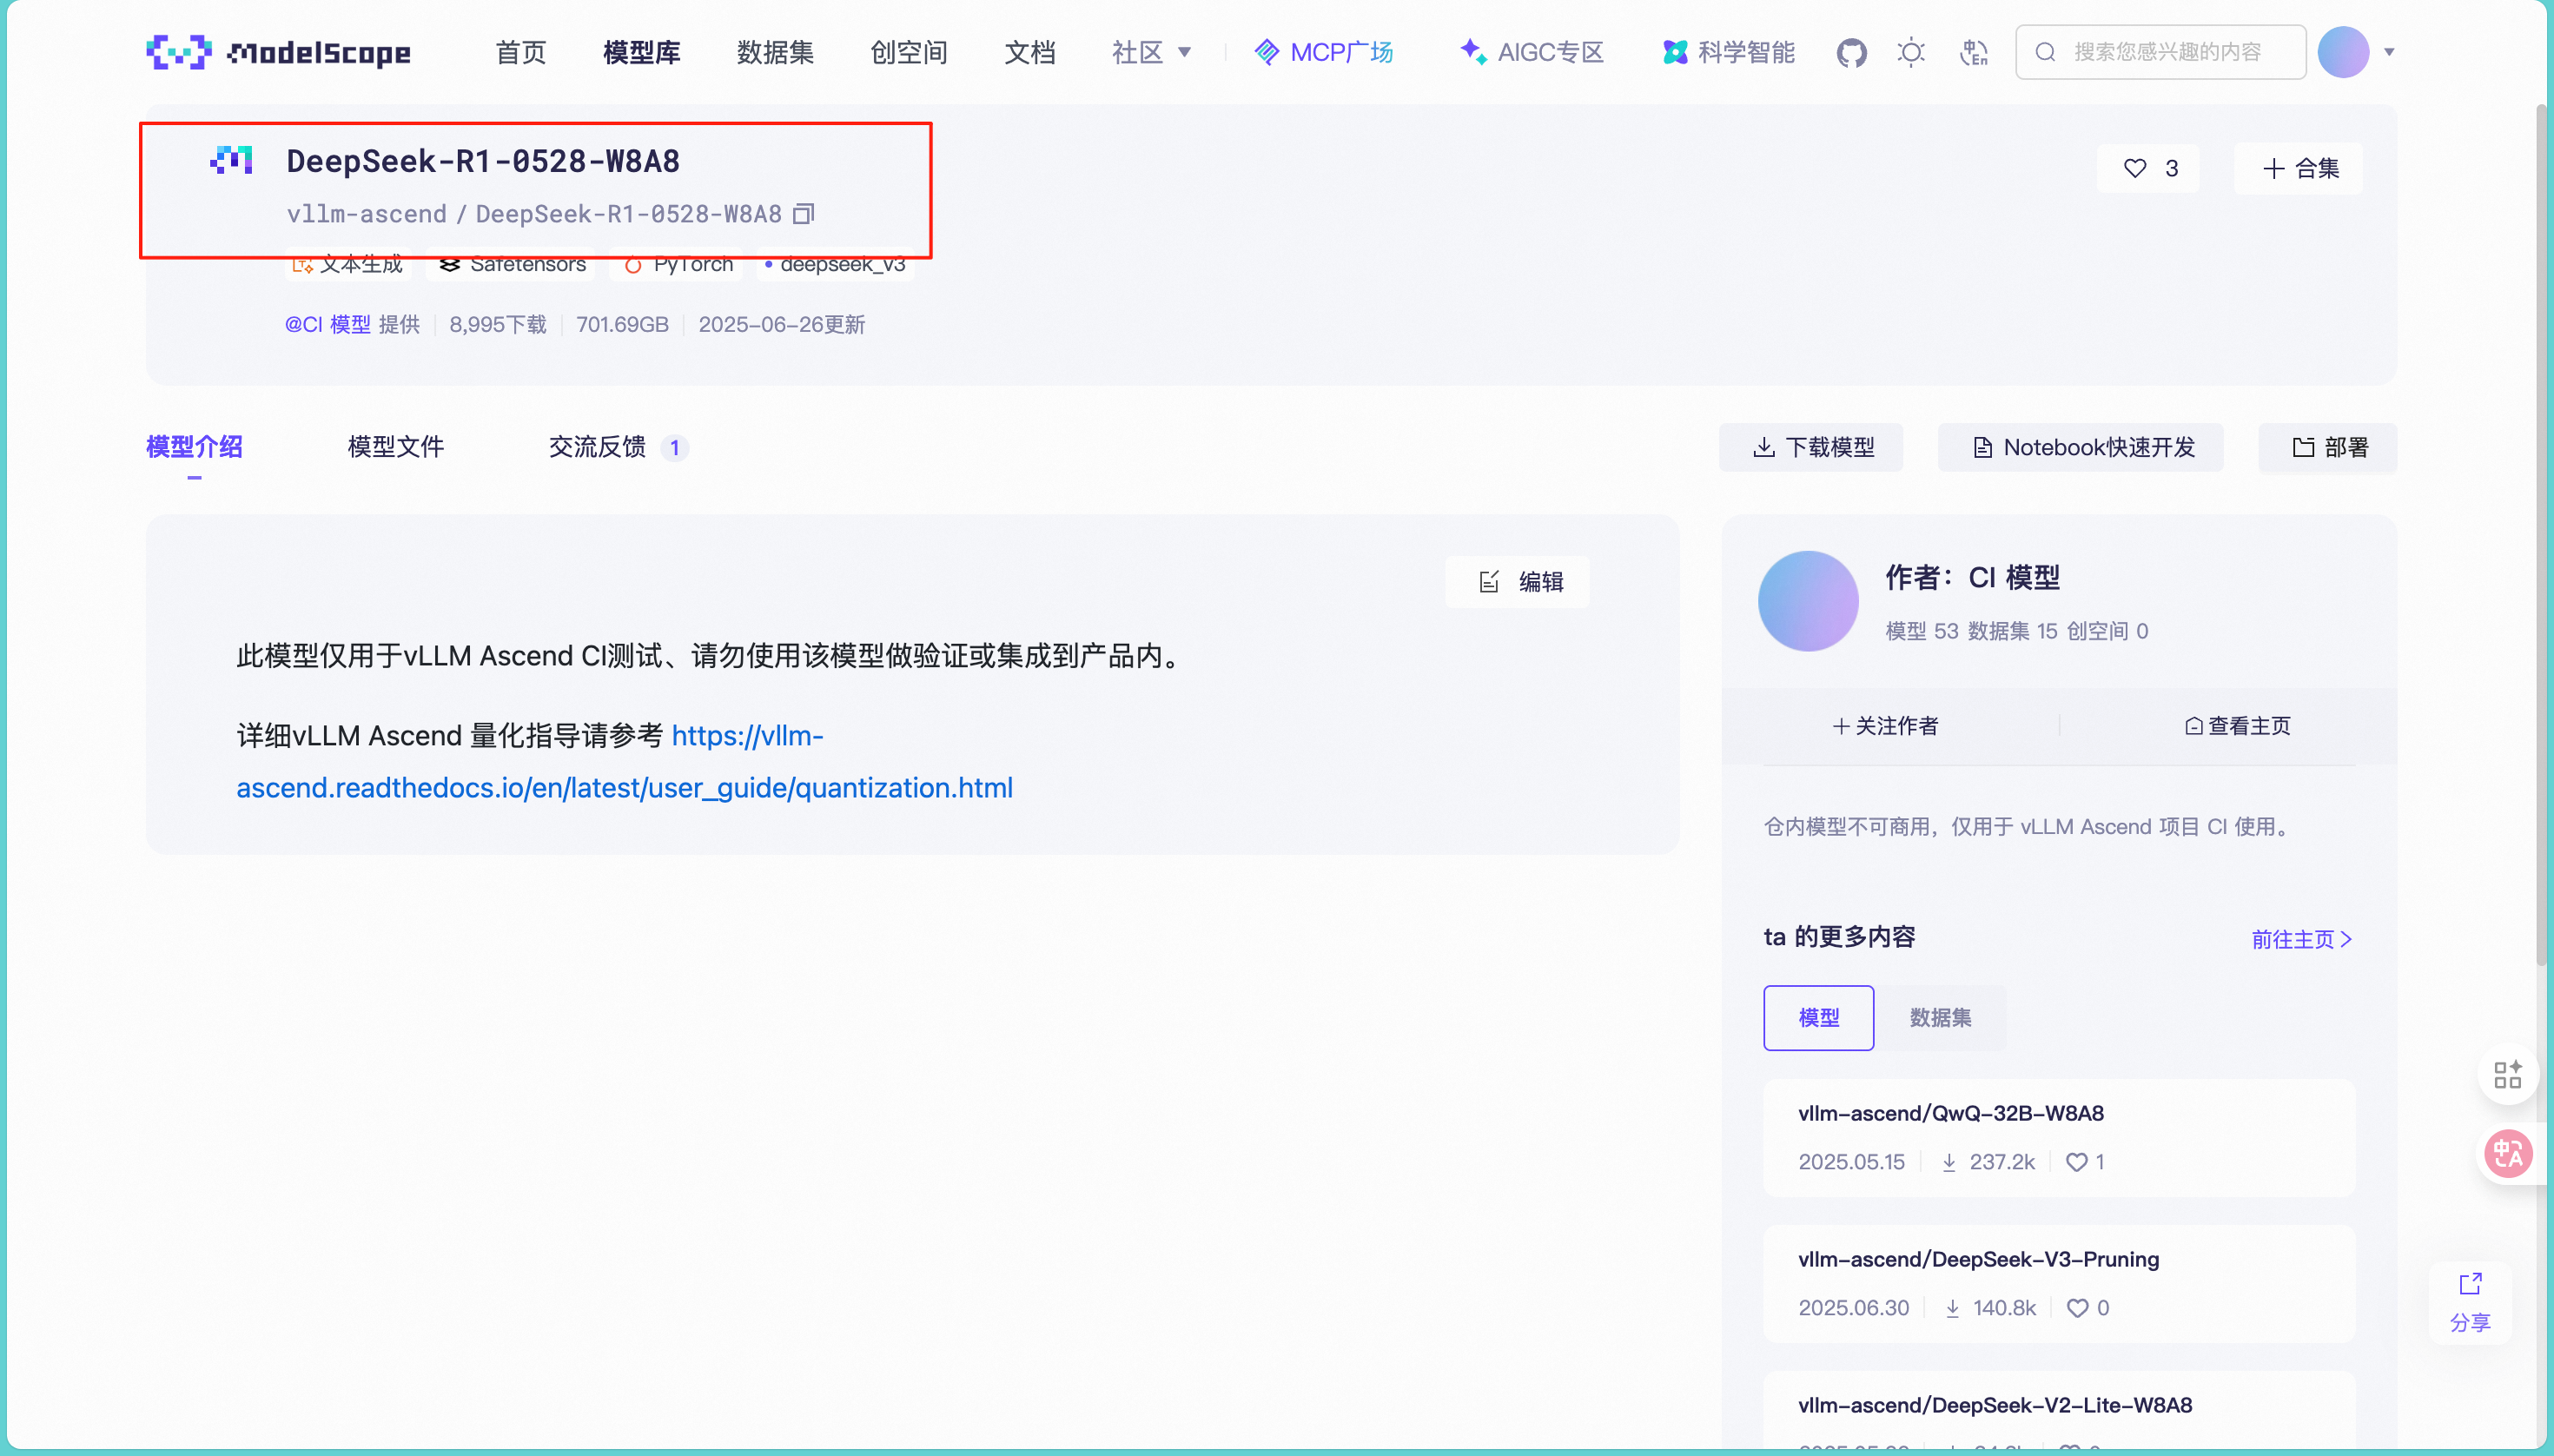Like the model using the heart icon
The height and width of the screenshot is (1456, 2554).
point(2136,167)
